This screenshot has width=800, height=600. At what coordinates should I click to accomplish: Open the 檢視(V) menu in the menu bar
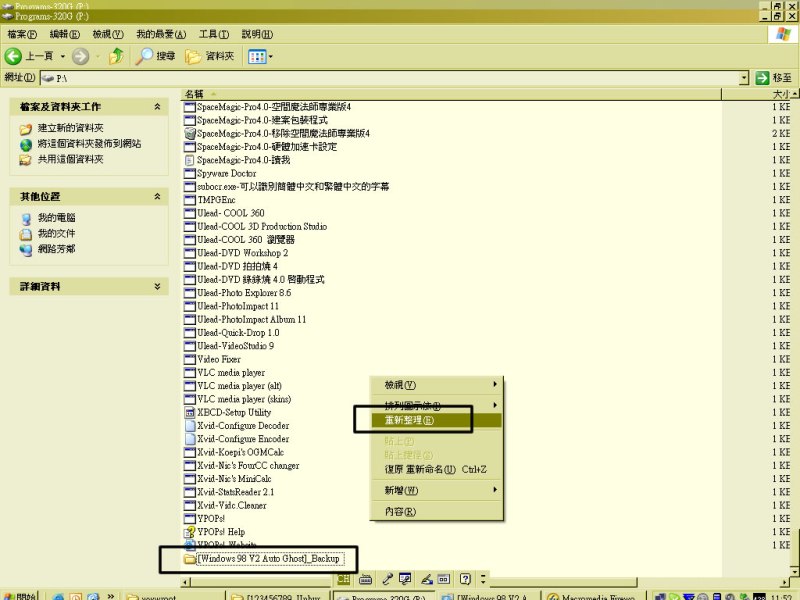click(x=108, y=34)
